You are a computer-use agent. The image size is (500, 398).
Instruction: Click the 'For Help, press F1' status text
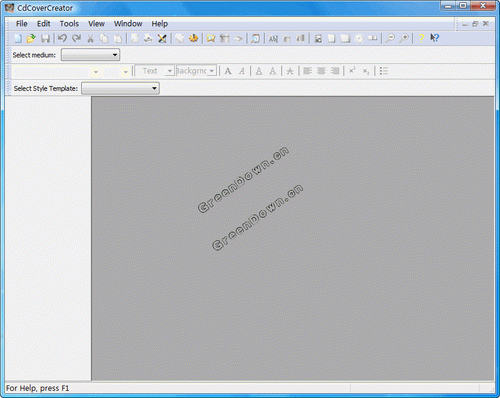37,388
